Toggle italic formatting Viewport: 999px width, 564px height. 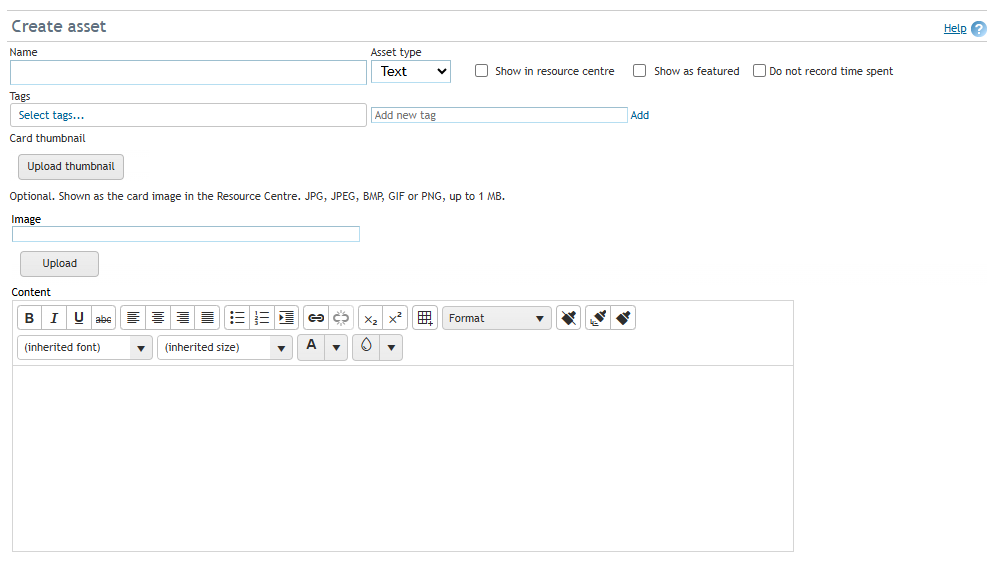54,318
